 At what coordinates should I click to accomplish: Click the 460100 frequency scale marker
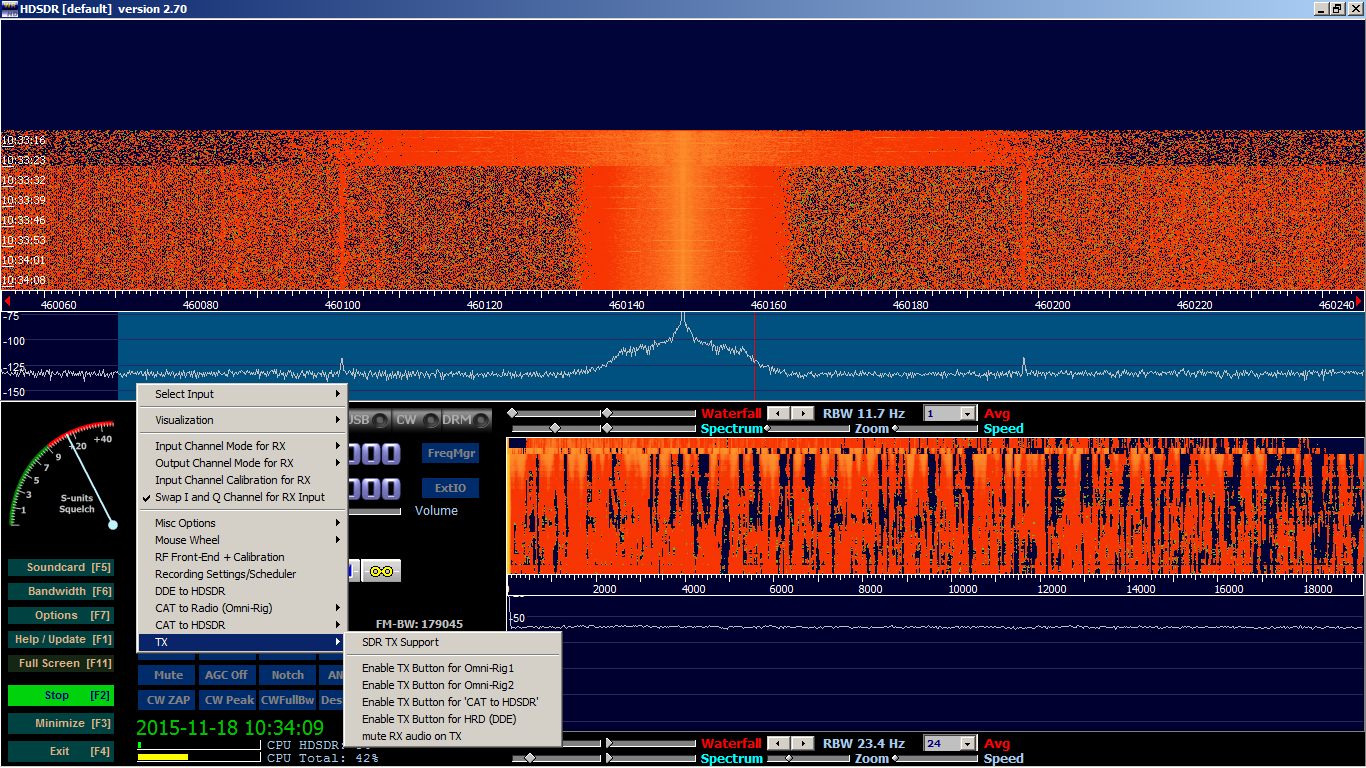click(x=343, y=305)
